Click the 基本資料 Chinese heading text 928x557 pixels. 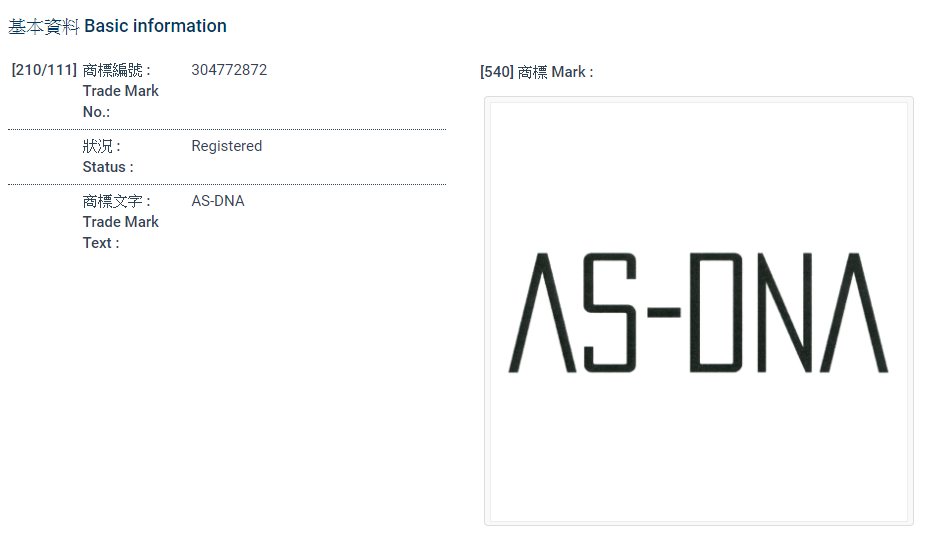click(x=43, y=26)
